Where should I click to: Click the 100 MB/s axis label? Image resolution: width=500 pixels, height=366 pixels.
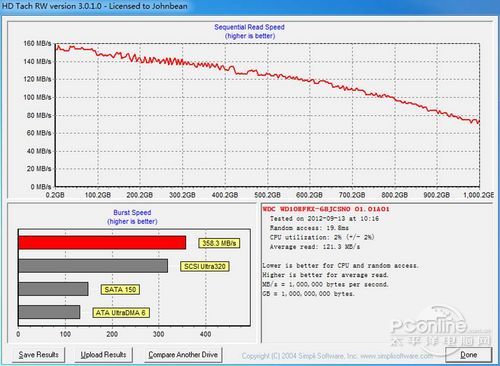[37, 97]
